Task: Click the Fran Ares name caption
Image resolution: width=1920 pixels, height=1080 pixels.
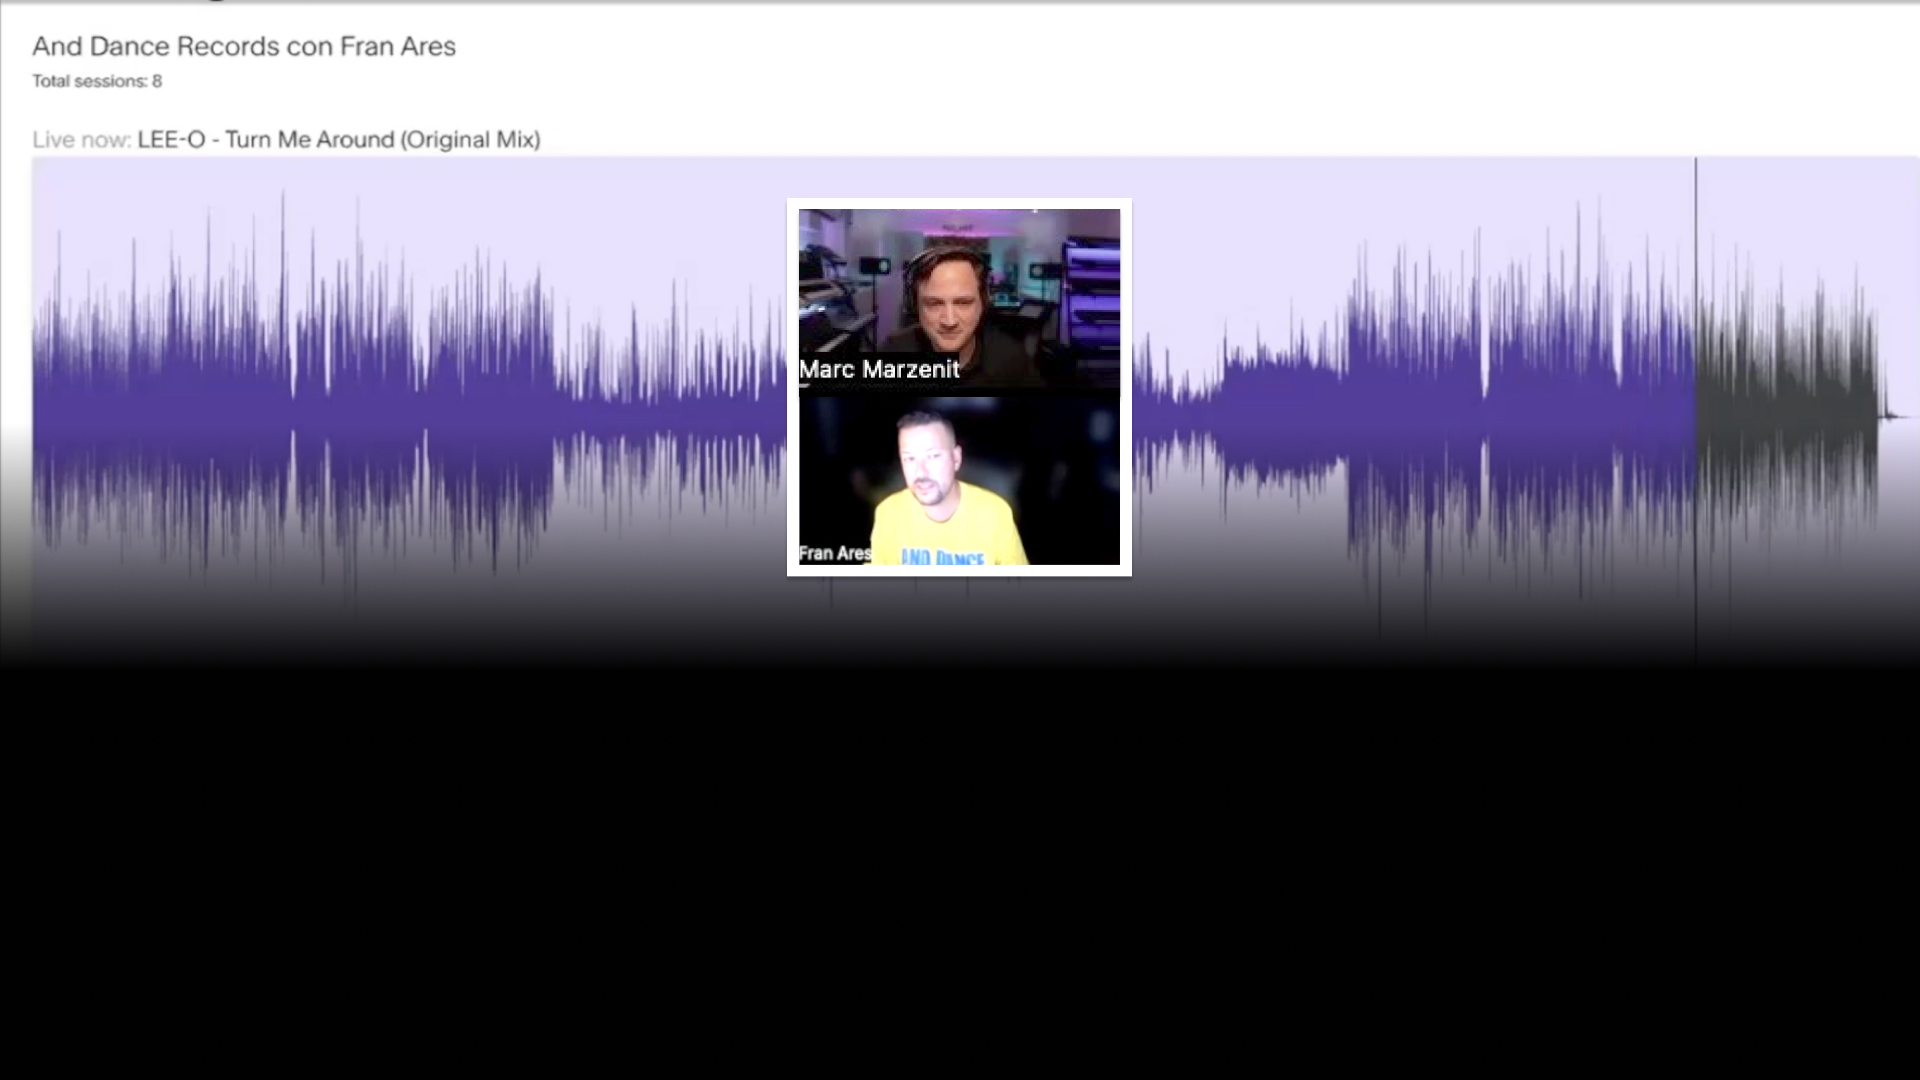Action: pos(835,553)
